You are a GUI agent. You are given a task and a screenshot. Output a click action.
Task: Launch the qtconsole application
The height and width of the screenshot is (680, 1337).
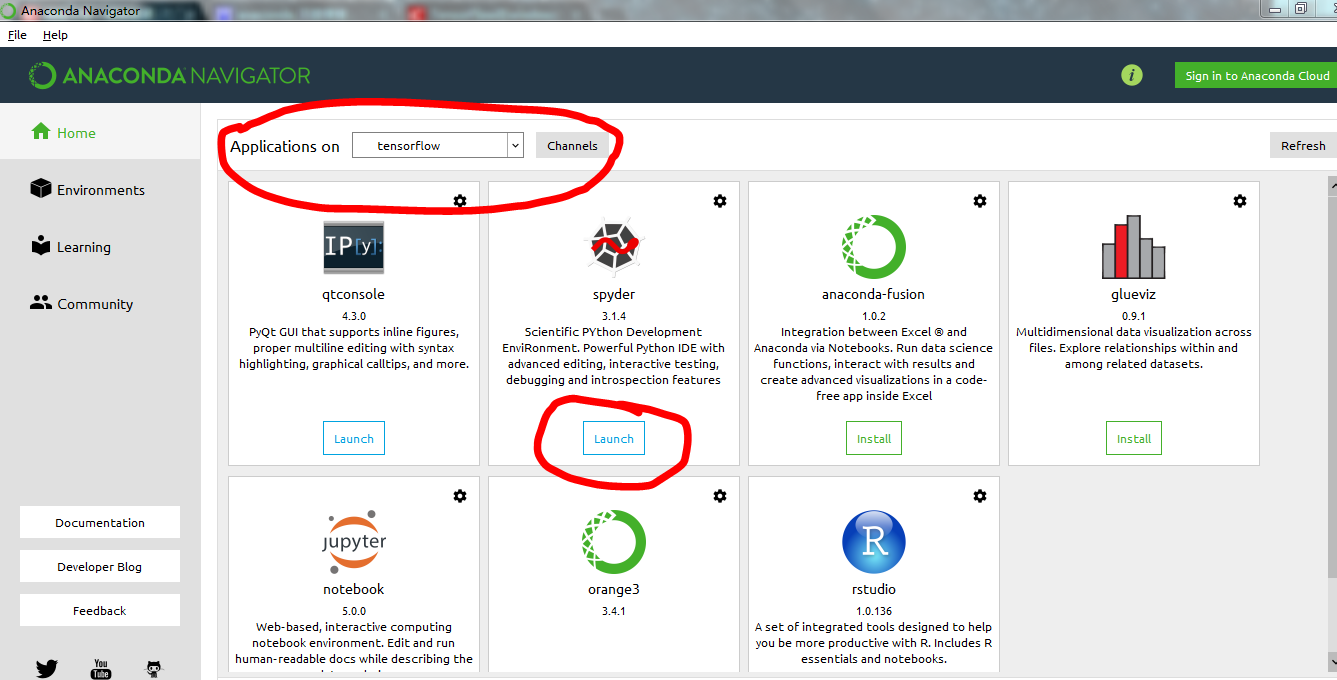354,438
